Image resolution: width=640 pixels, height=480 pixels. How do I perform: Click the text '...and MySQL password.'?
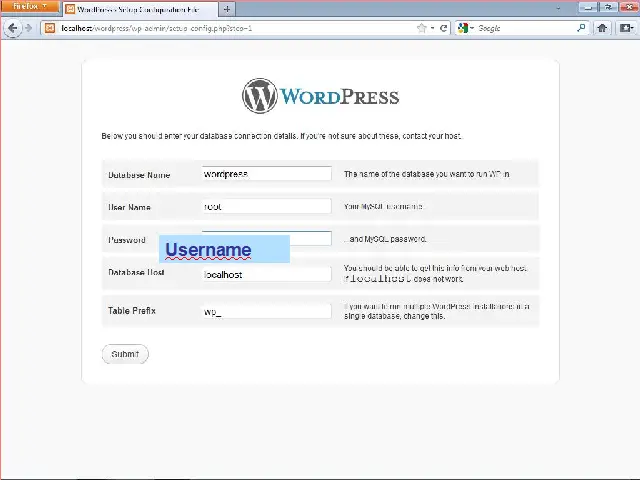click(x=385, y=239)
